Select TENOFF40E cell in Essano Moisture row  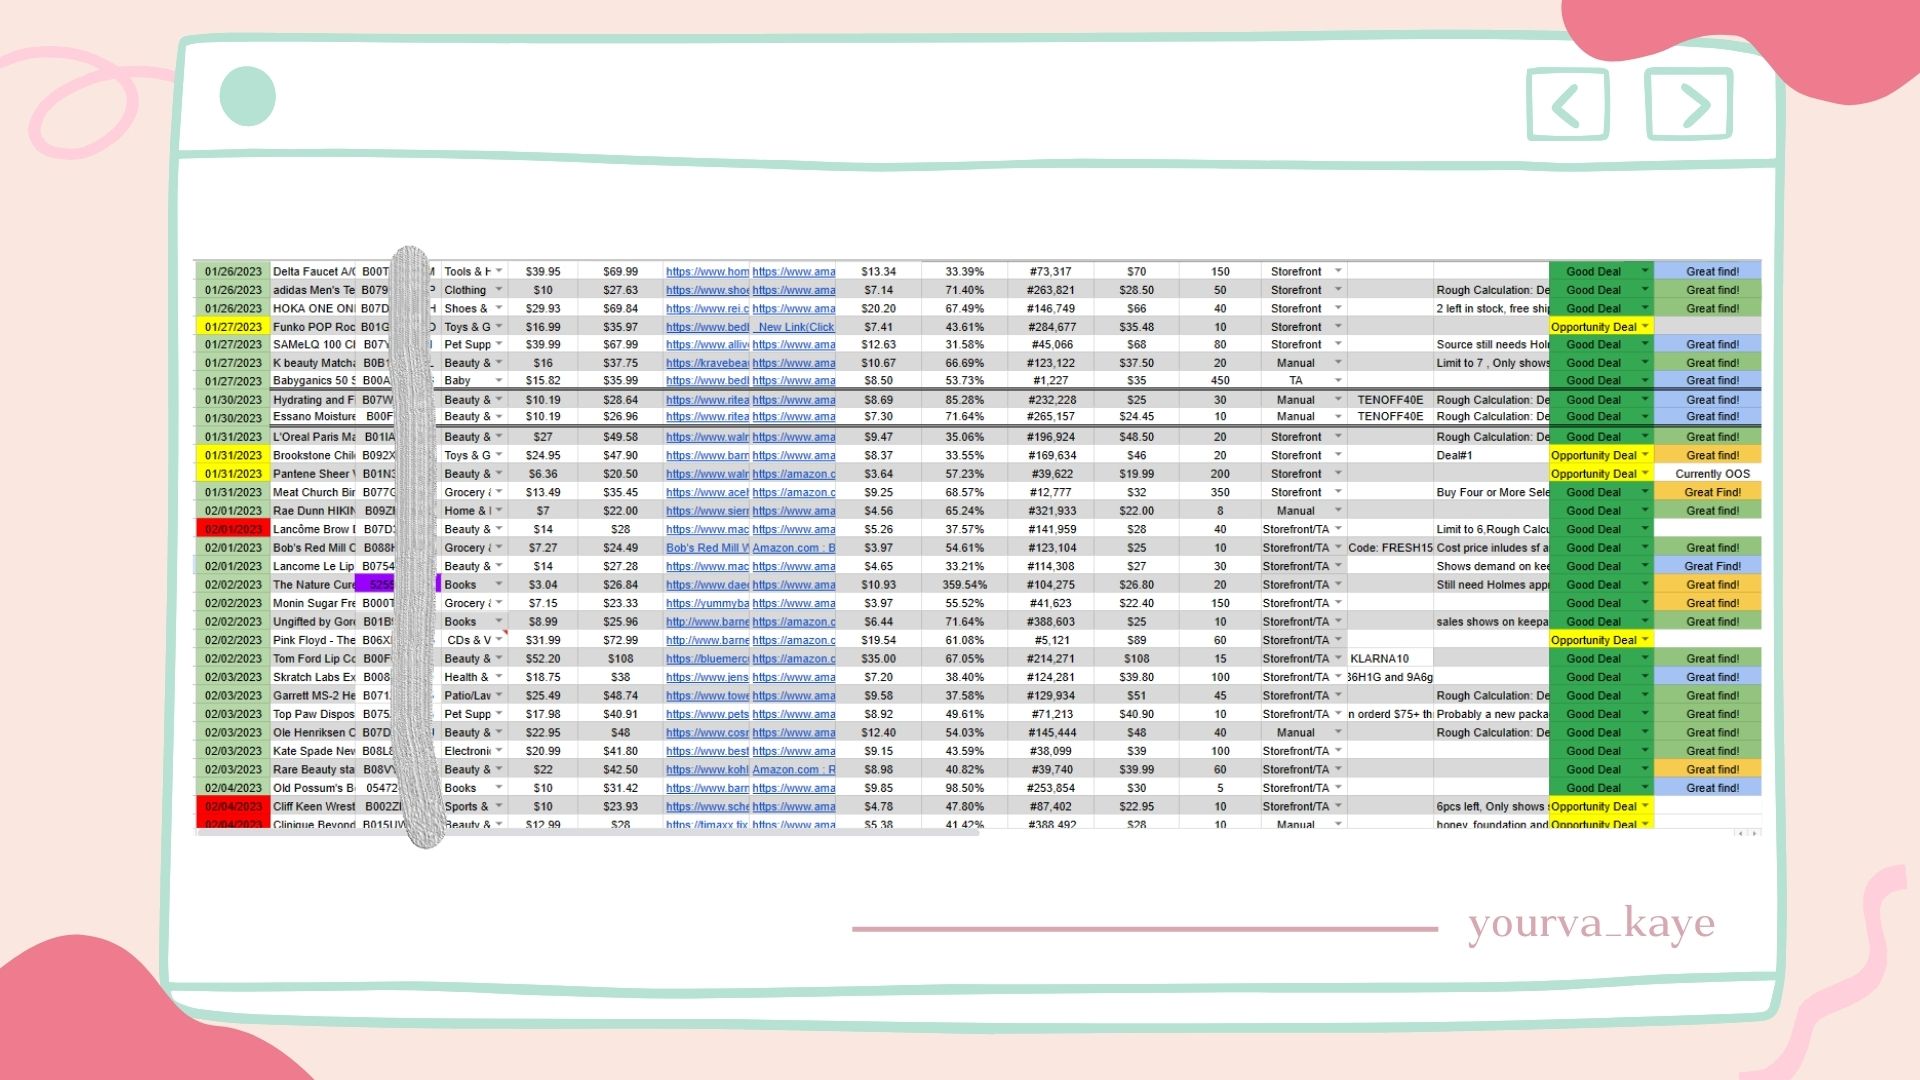tap(1390, 417)
